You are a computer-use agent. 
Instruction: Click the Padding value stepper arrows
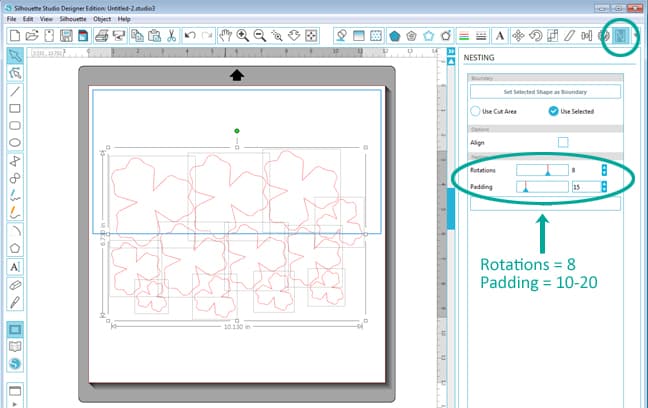click(x=604, y=187)
